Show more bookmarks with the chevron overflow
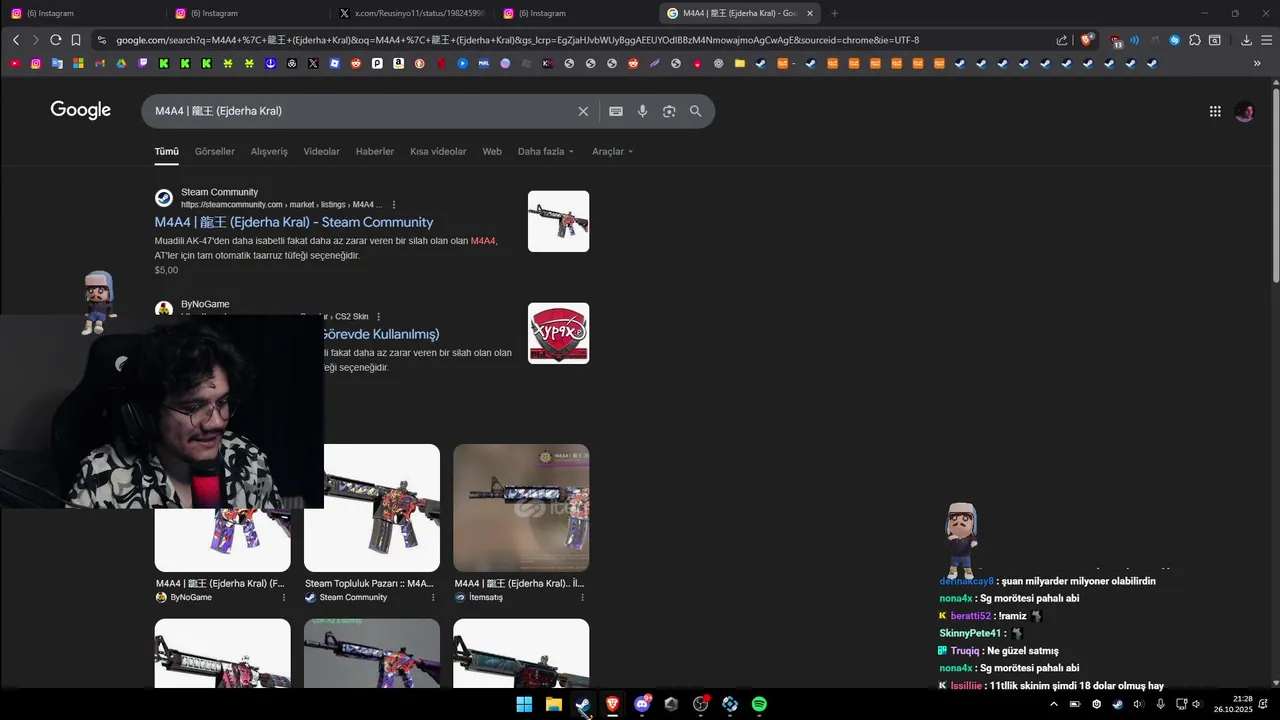The height and width of the screenshot is (720, 1280). 1257,63
